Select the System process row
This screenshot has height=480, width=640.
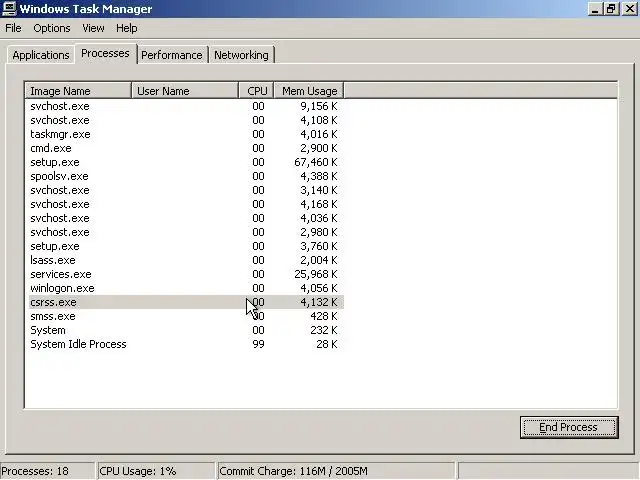tap(186, 330)
